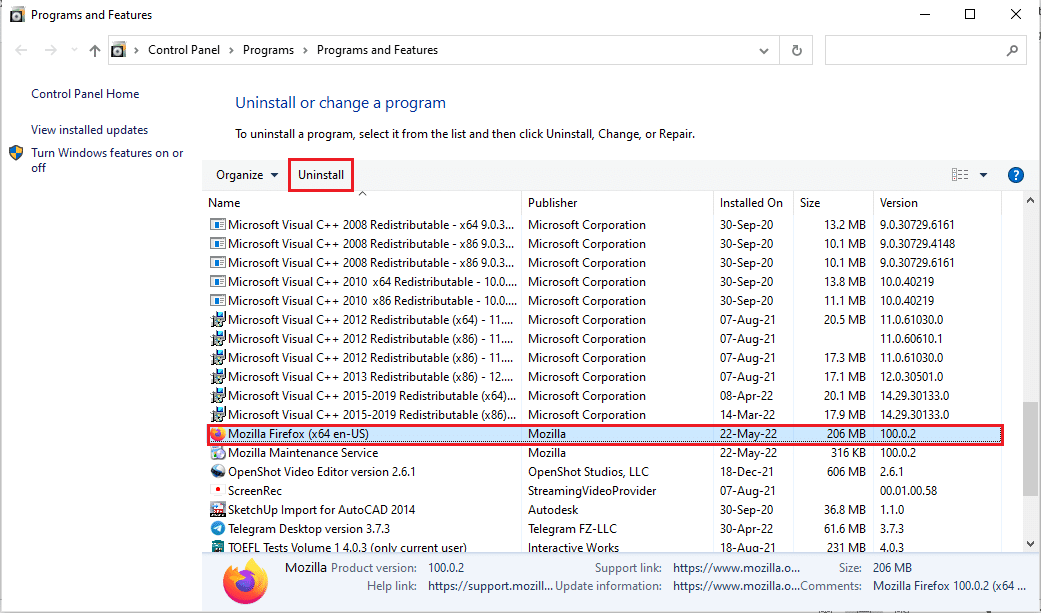1041x613 pixels.
Task: Go up one level with Up arrow
Action: click(x=95, y=50)
